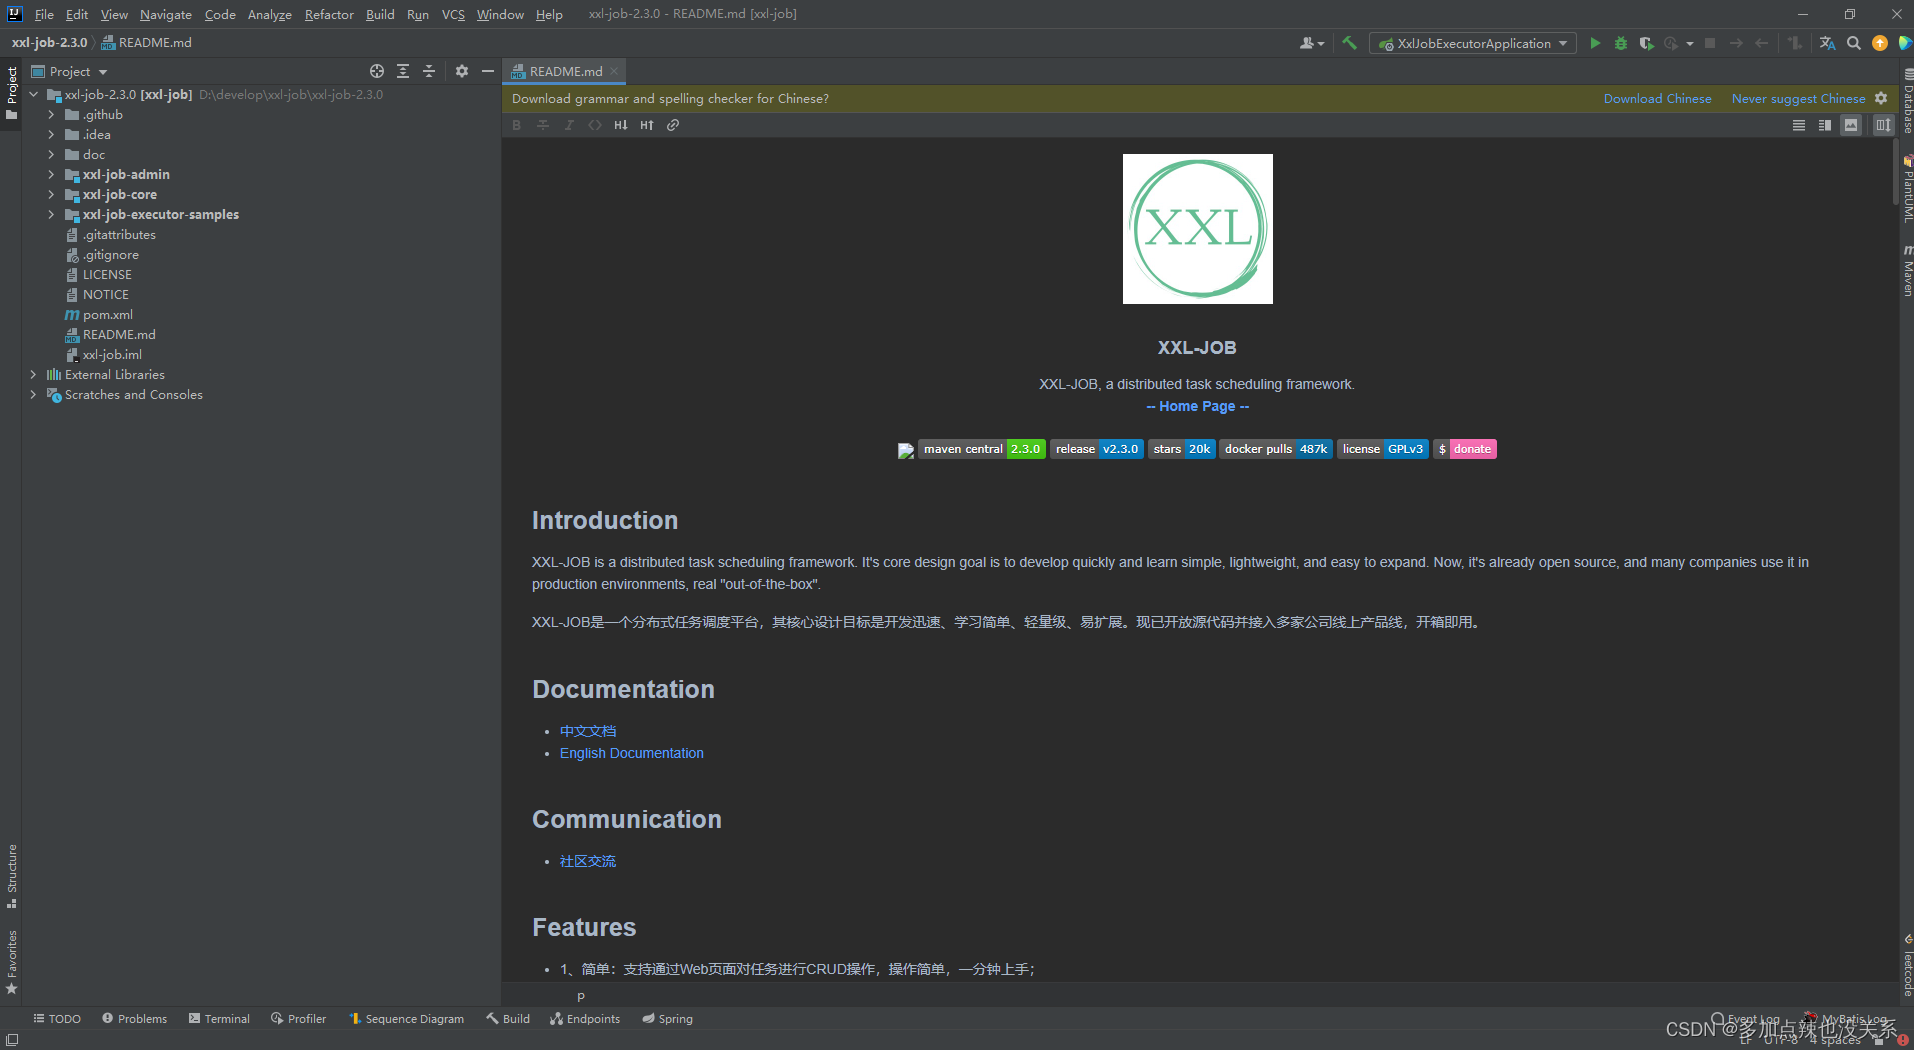The image size is (1914, 1050).
Task: Open the Problems tool tab
Action: tap(135, 1018)
